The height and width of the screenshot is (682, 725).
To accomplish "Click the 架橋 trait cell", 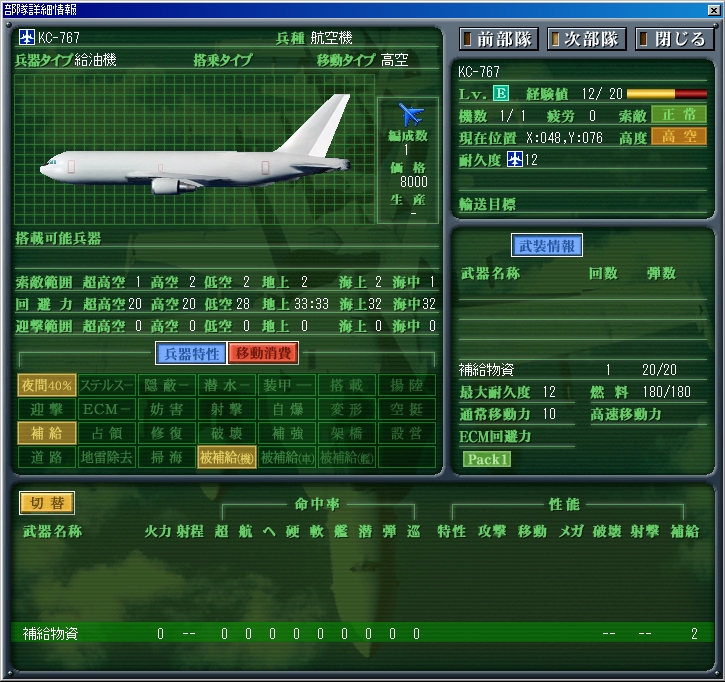I will pyautogui.click(x=347, y=433).
